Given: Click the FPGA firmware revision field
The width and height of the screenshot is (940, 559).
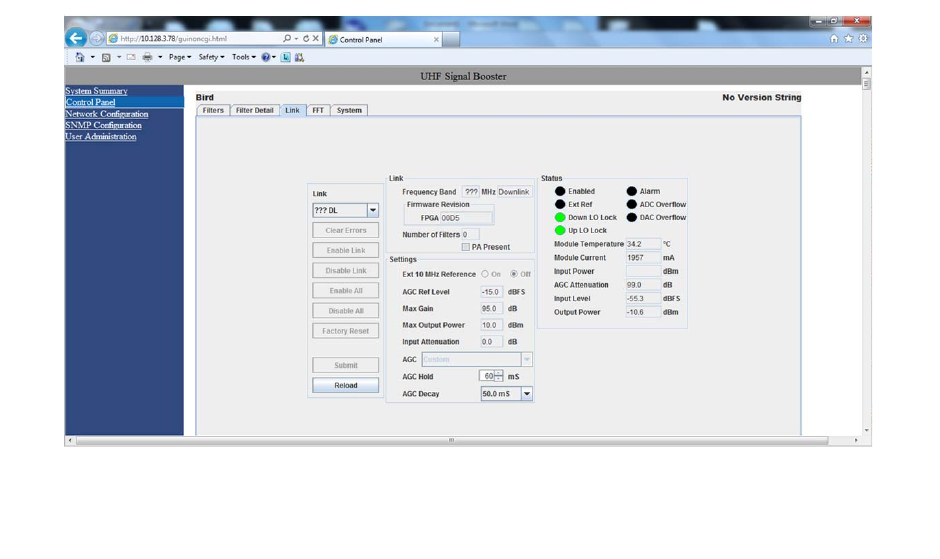Looking at the screenshot, I should coord(466,218).
